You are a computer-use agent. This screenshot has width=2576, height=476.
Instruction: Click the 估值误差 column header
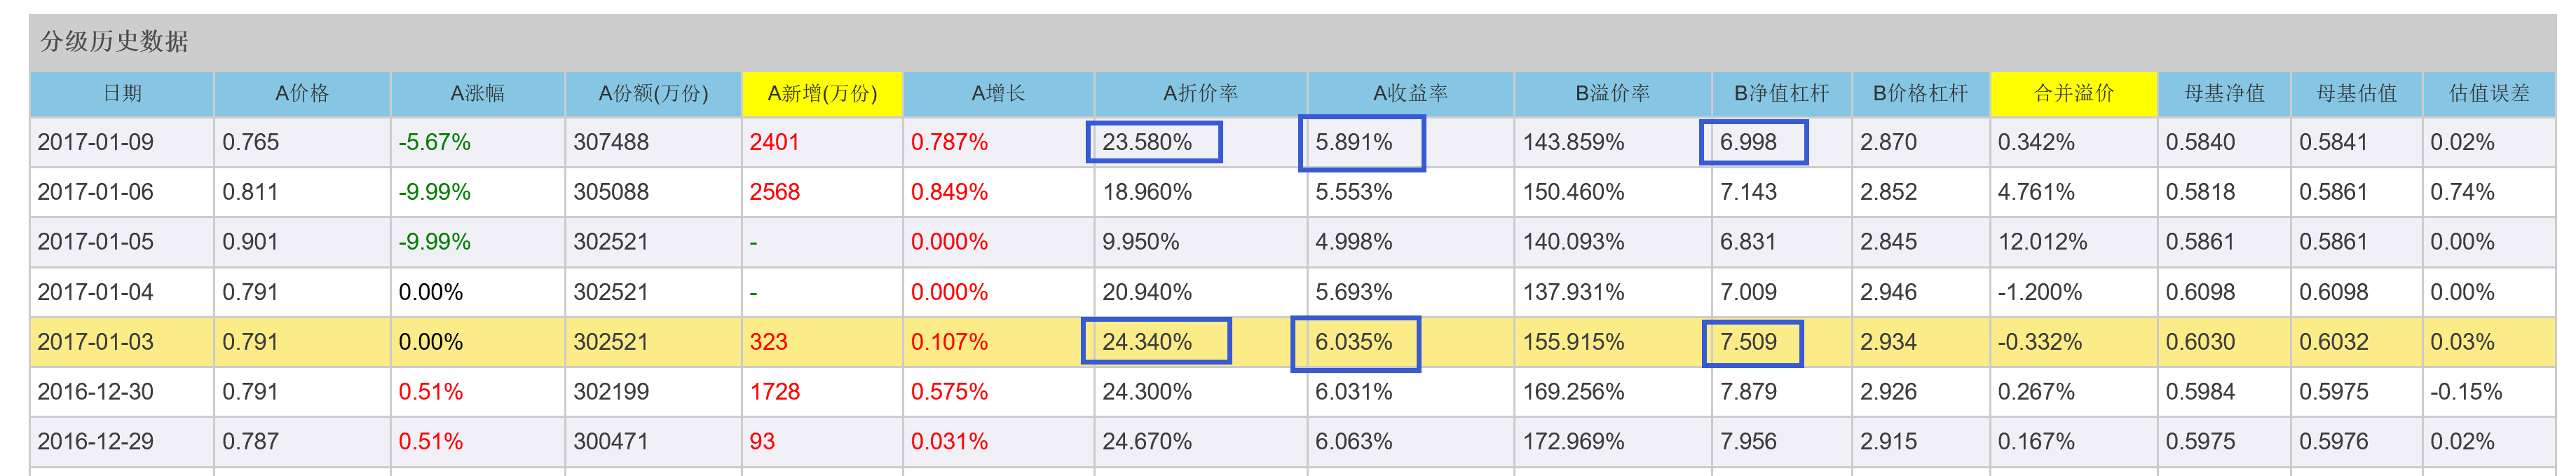(x=2488, y=94)
